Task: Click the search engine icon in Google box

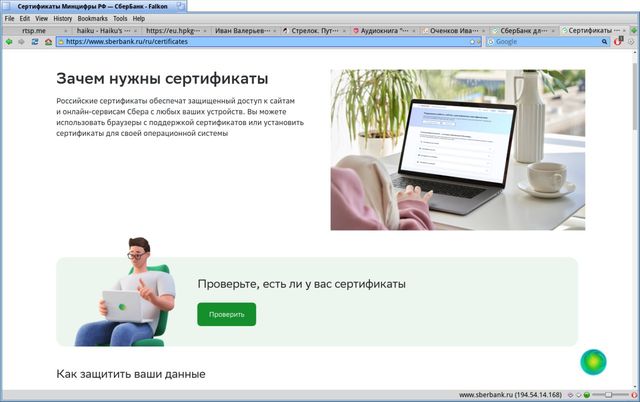Action: tap(491, 42)
